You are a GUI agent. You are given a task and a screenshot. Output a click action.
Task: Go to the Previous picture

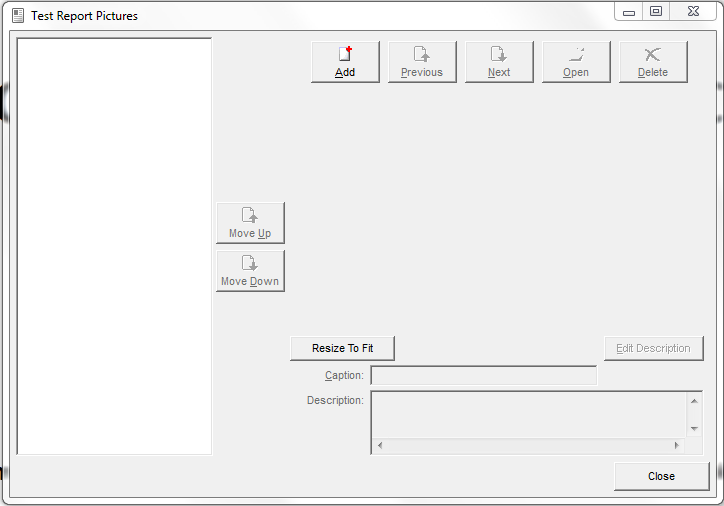[x=422, y=62]
